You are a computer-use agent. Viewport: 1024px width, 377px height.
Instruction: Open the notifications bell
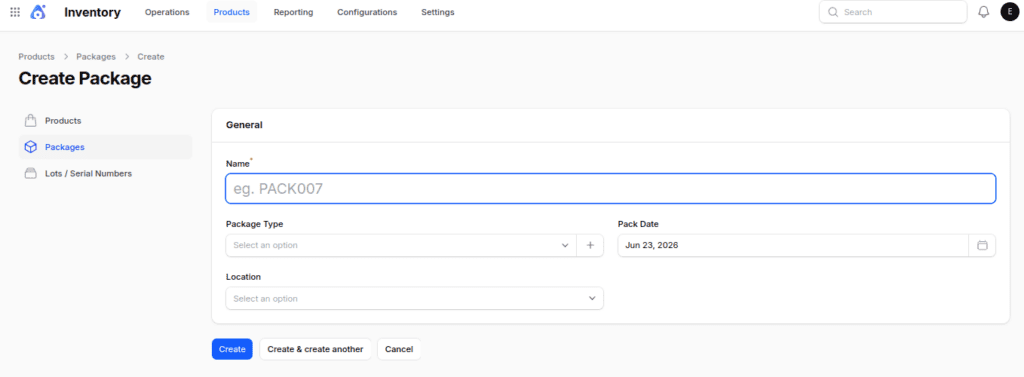984,12
